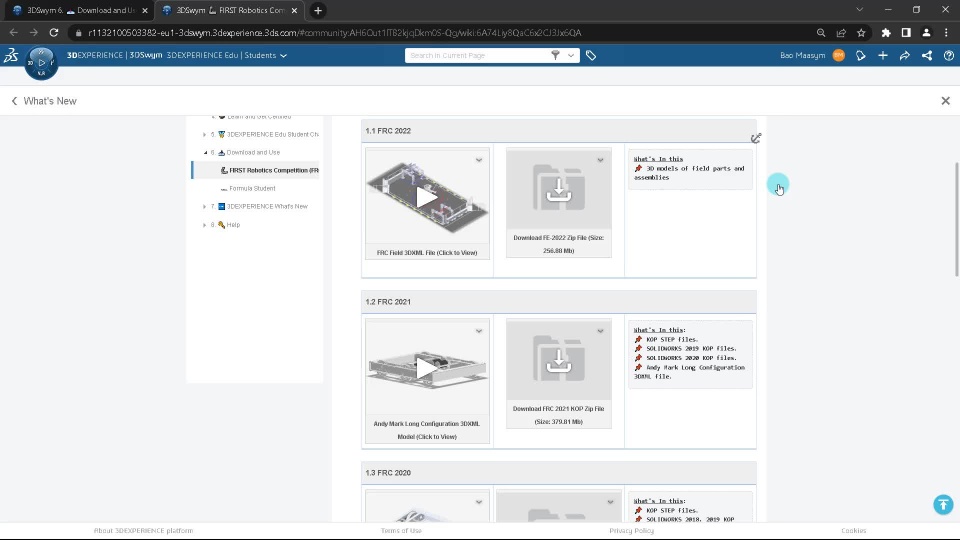Click the 3DS compass logo icon
The image size is (960, 540).
pyautogui.click(x=11, y=55)
